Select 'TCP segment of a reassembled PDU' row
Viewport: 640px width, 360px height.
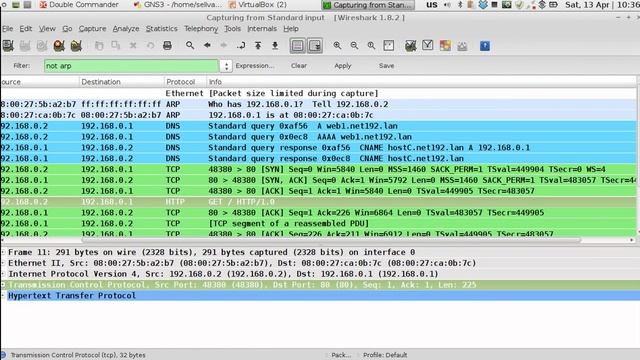tap(318, 223)
